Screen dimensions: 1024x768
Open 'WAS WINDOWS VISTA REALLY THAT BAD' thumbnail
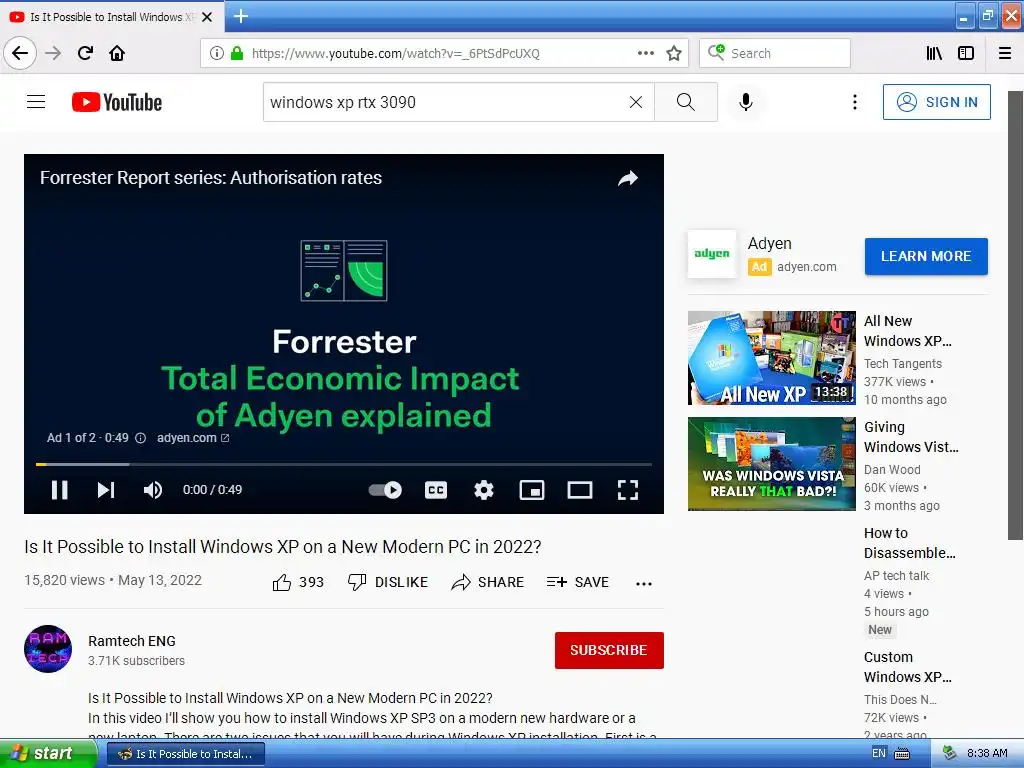point(771,464)
